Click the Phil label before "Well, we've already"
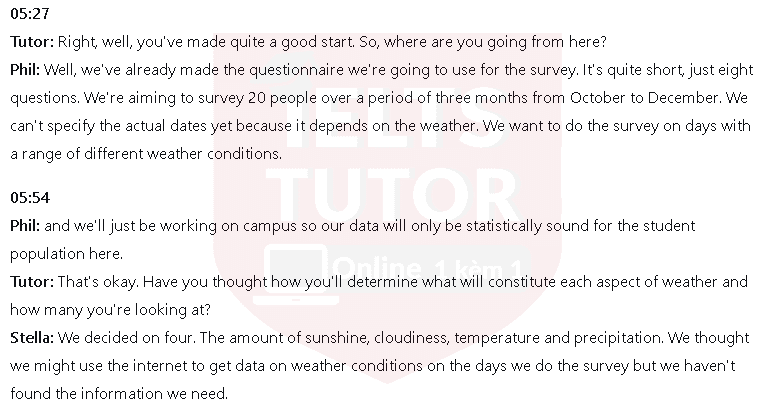Screen dimensions: 775x412 [24, 71]
